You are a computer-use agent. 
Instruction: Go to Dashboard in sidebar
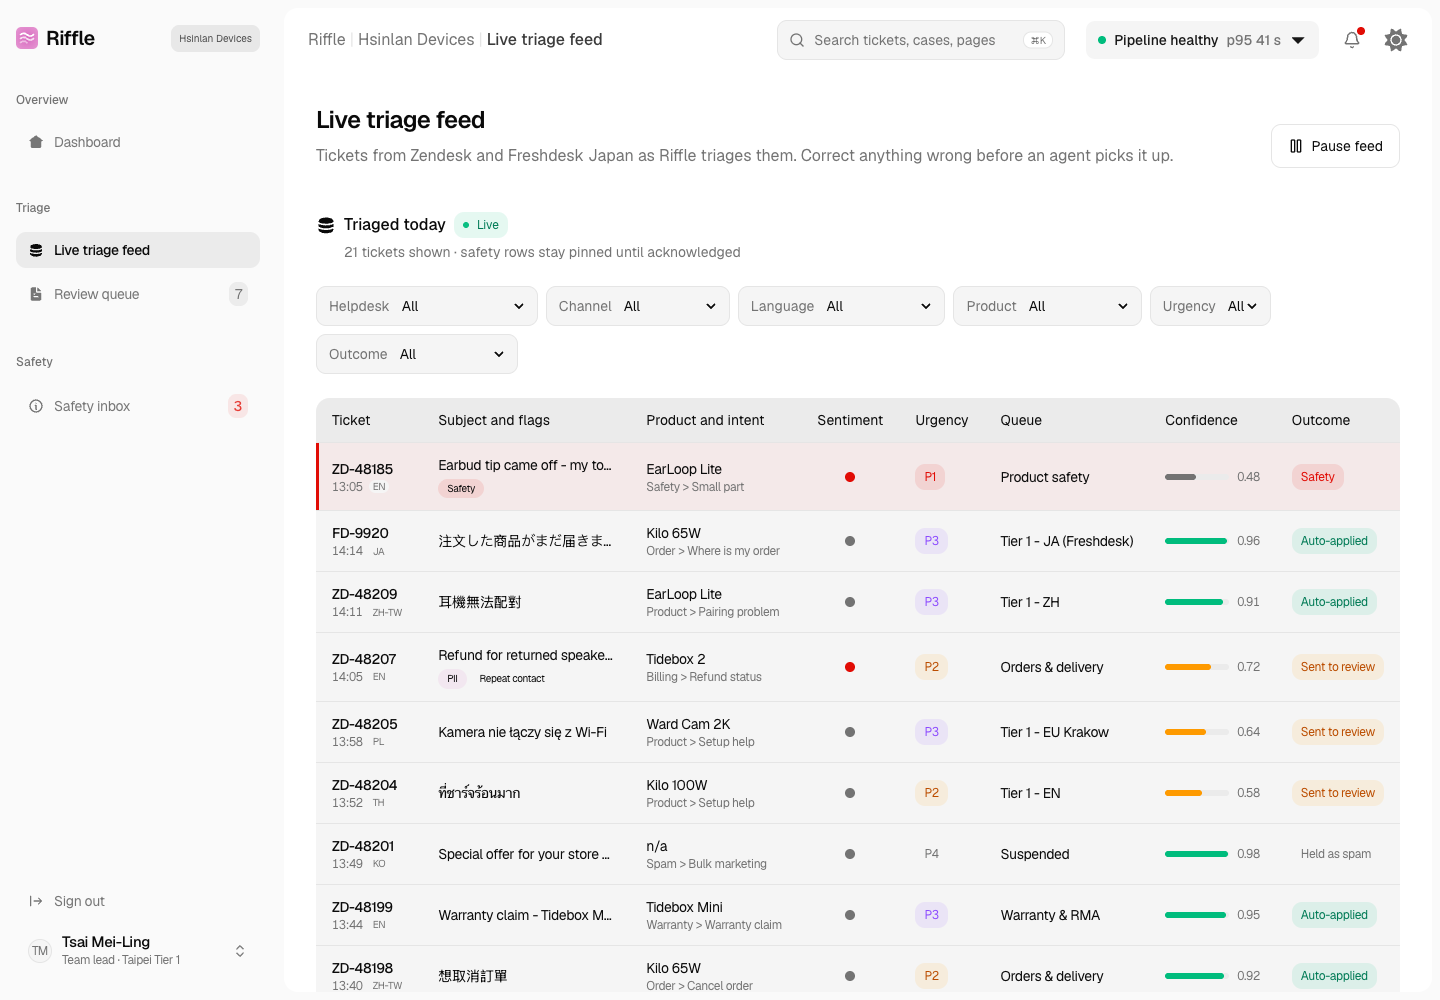138,142
